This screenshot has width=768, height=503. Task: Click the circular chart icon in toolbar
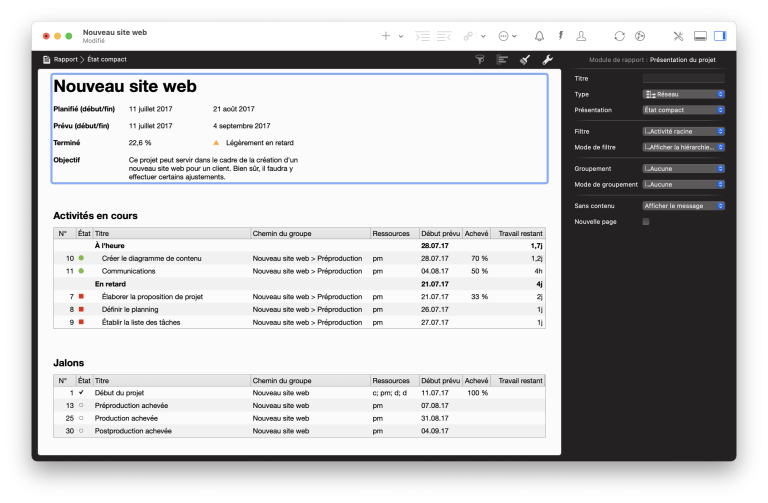click(x=640, y=36)
